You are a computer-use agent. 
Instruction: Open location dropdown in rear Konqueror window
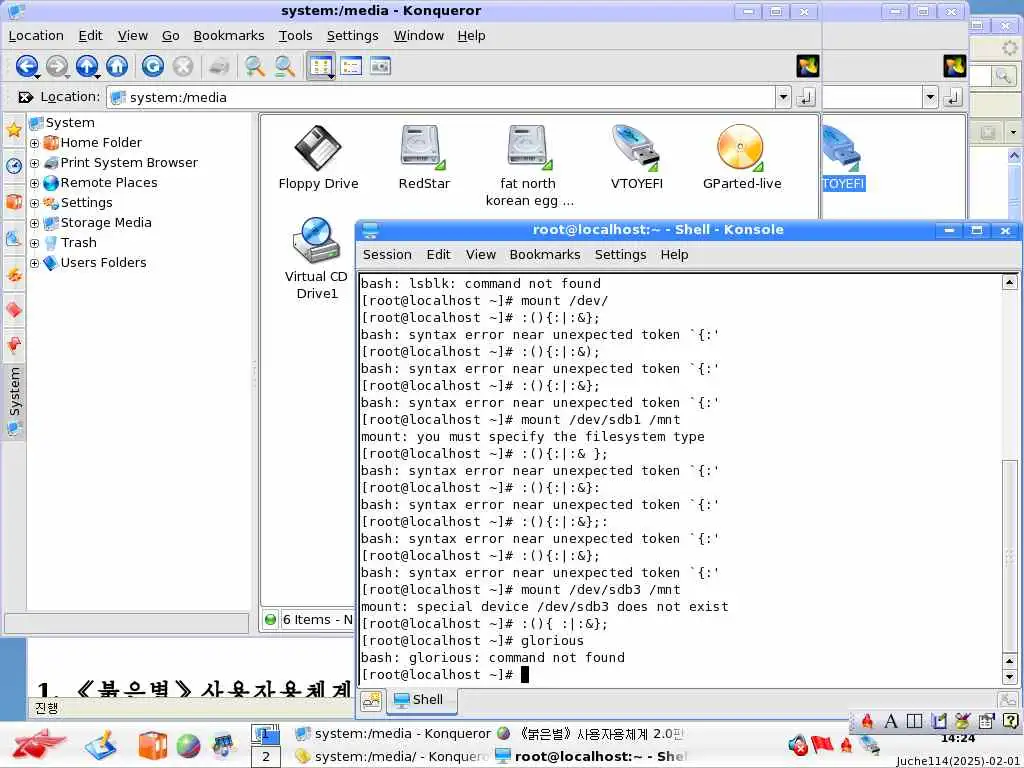click(x=930, y=97)
